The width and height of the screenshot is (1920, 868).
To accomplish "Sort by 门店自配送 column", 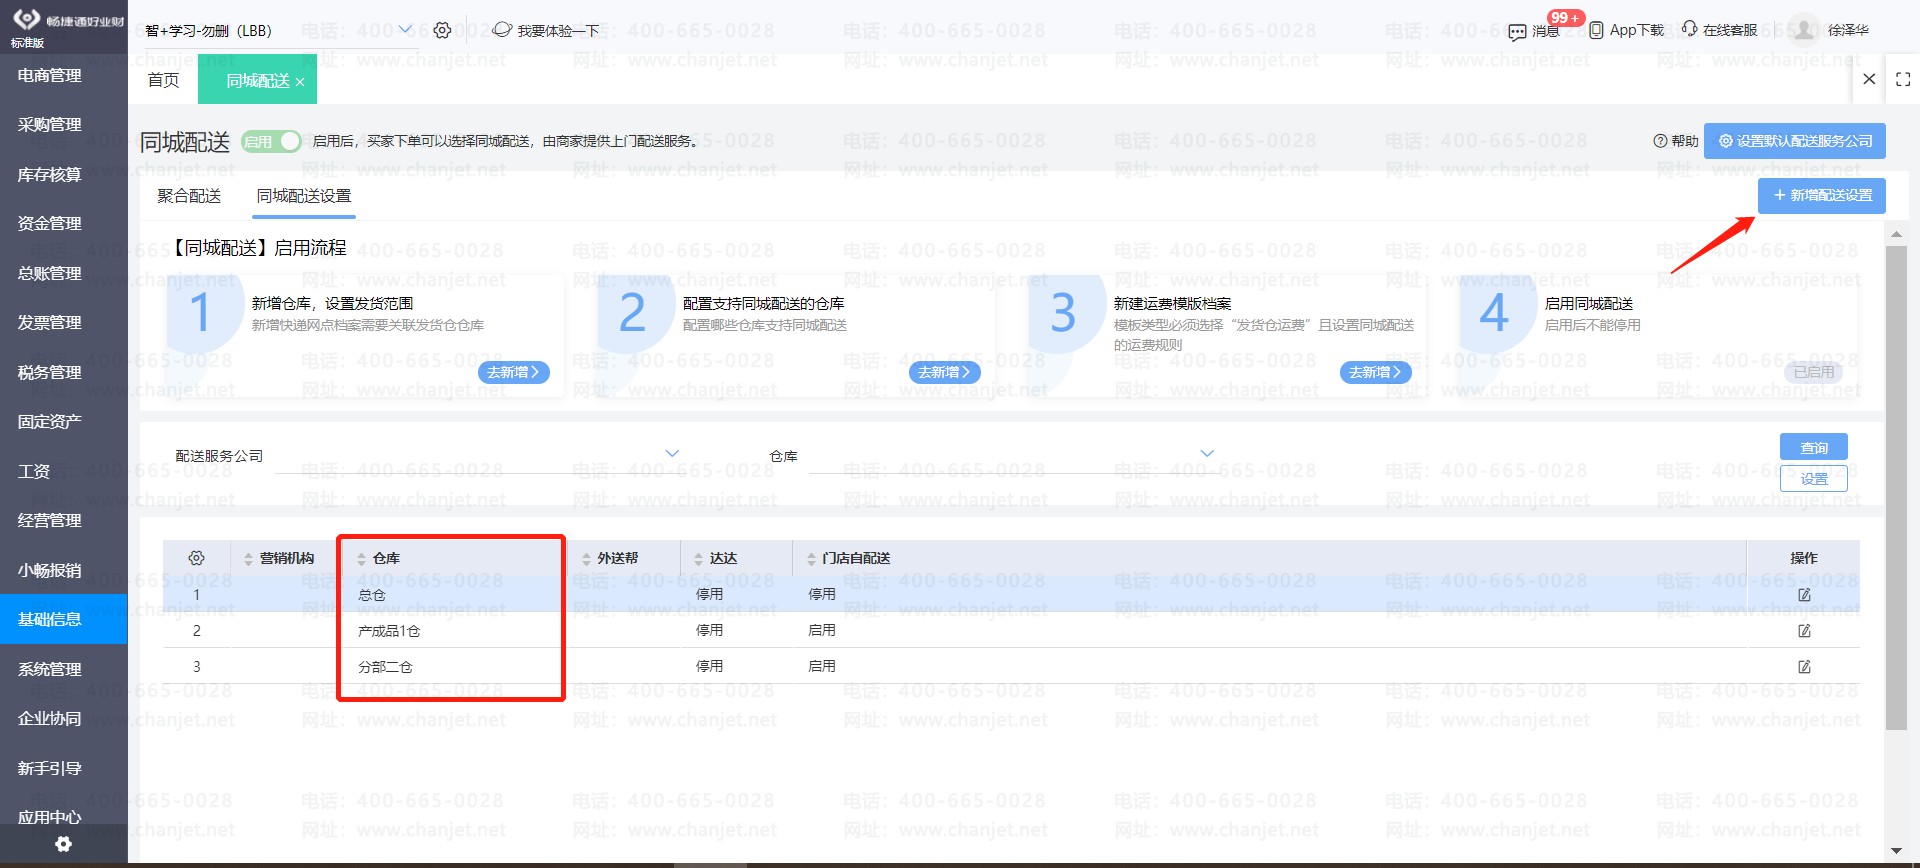I will 811,559.
